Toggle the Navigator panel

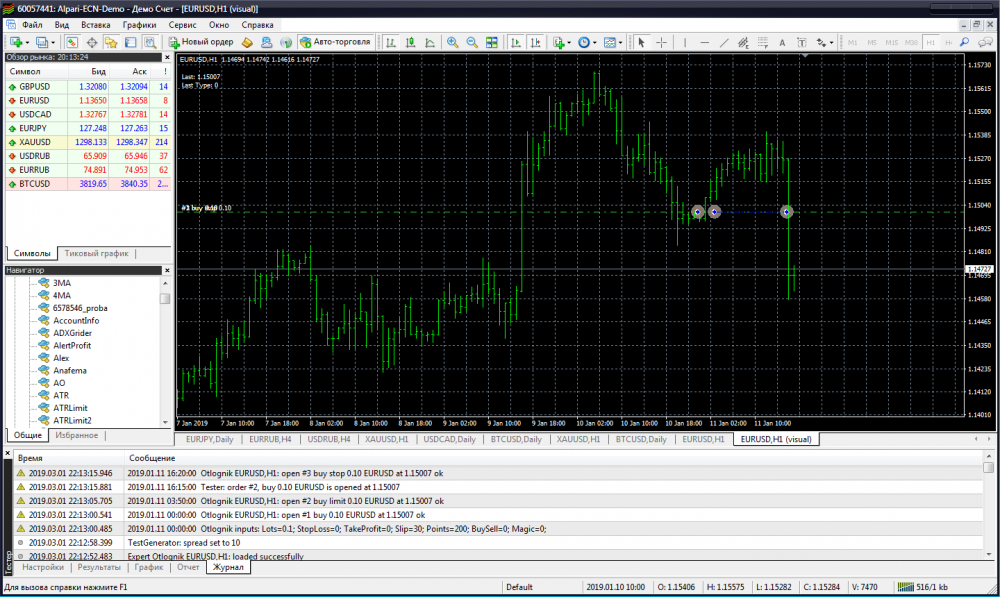111,42
